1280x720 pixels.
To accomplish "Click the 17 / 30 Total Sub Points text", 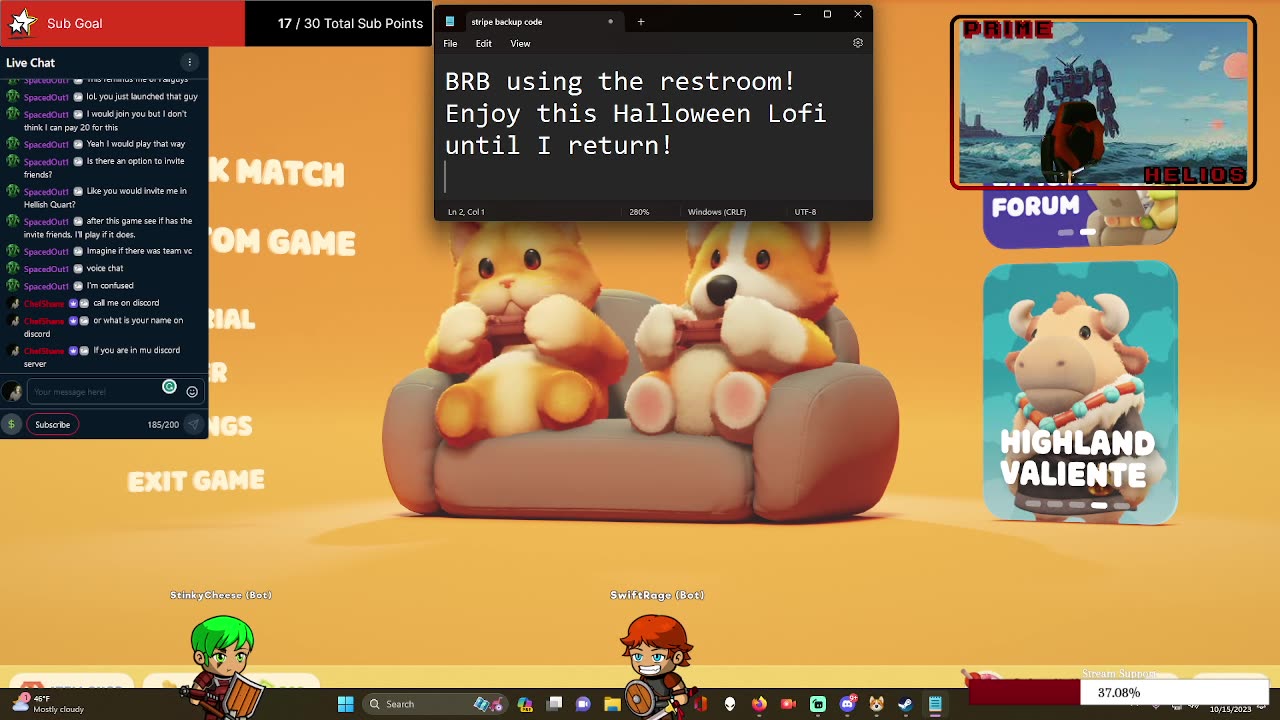I will (x=350, y=23).
